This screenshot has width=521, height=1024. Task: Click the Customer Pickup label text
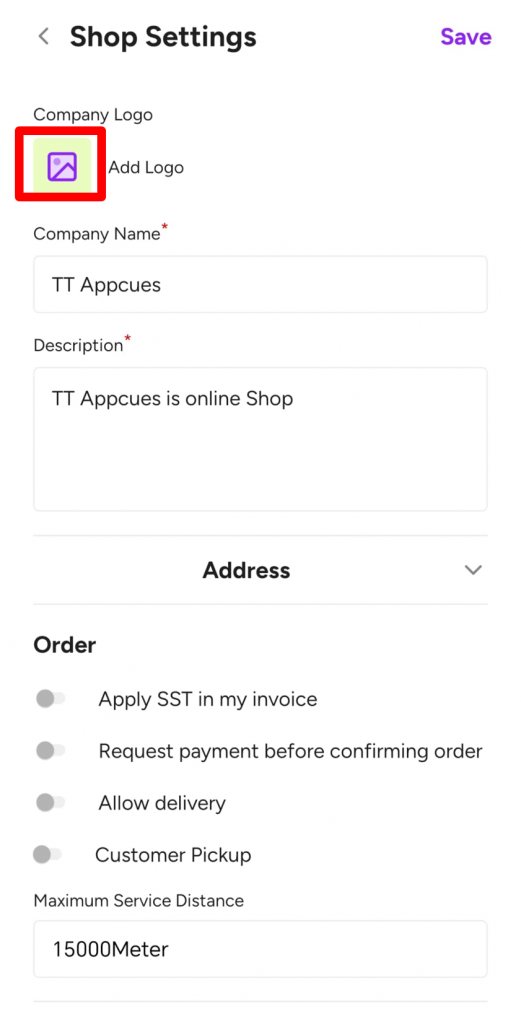click(173, 855)
